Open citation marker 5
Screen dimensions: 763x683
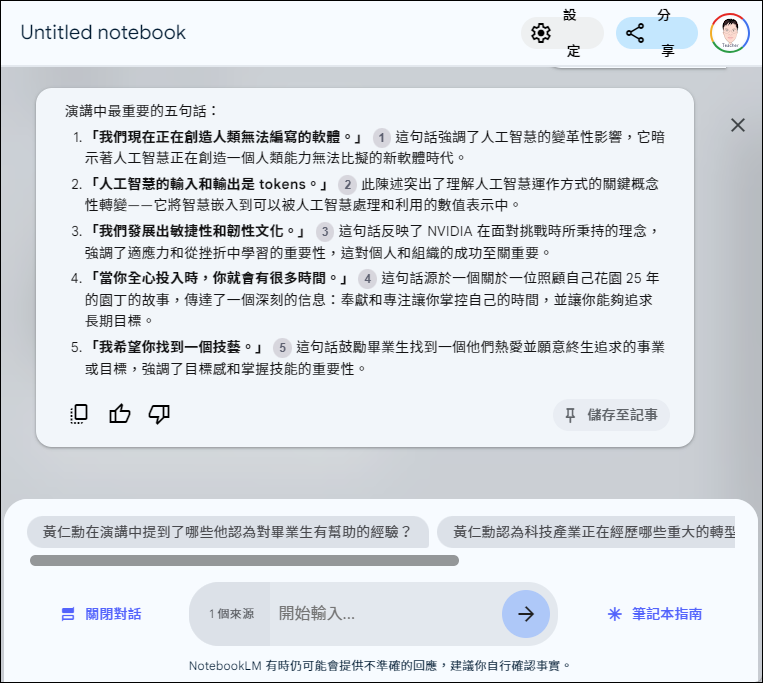coord(282,348)
